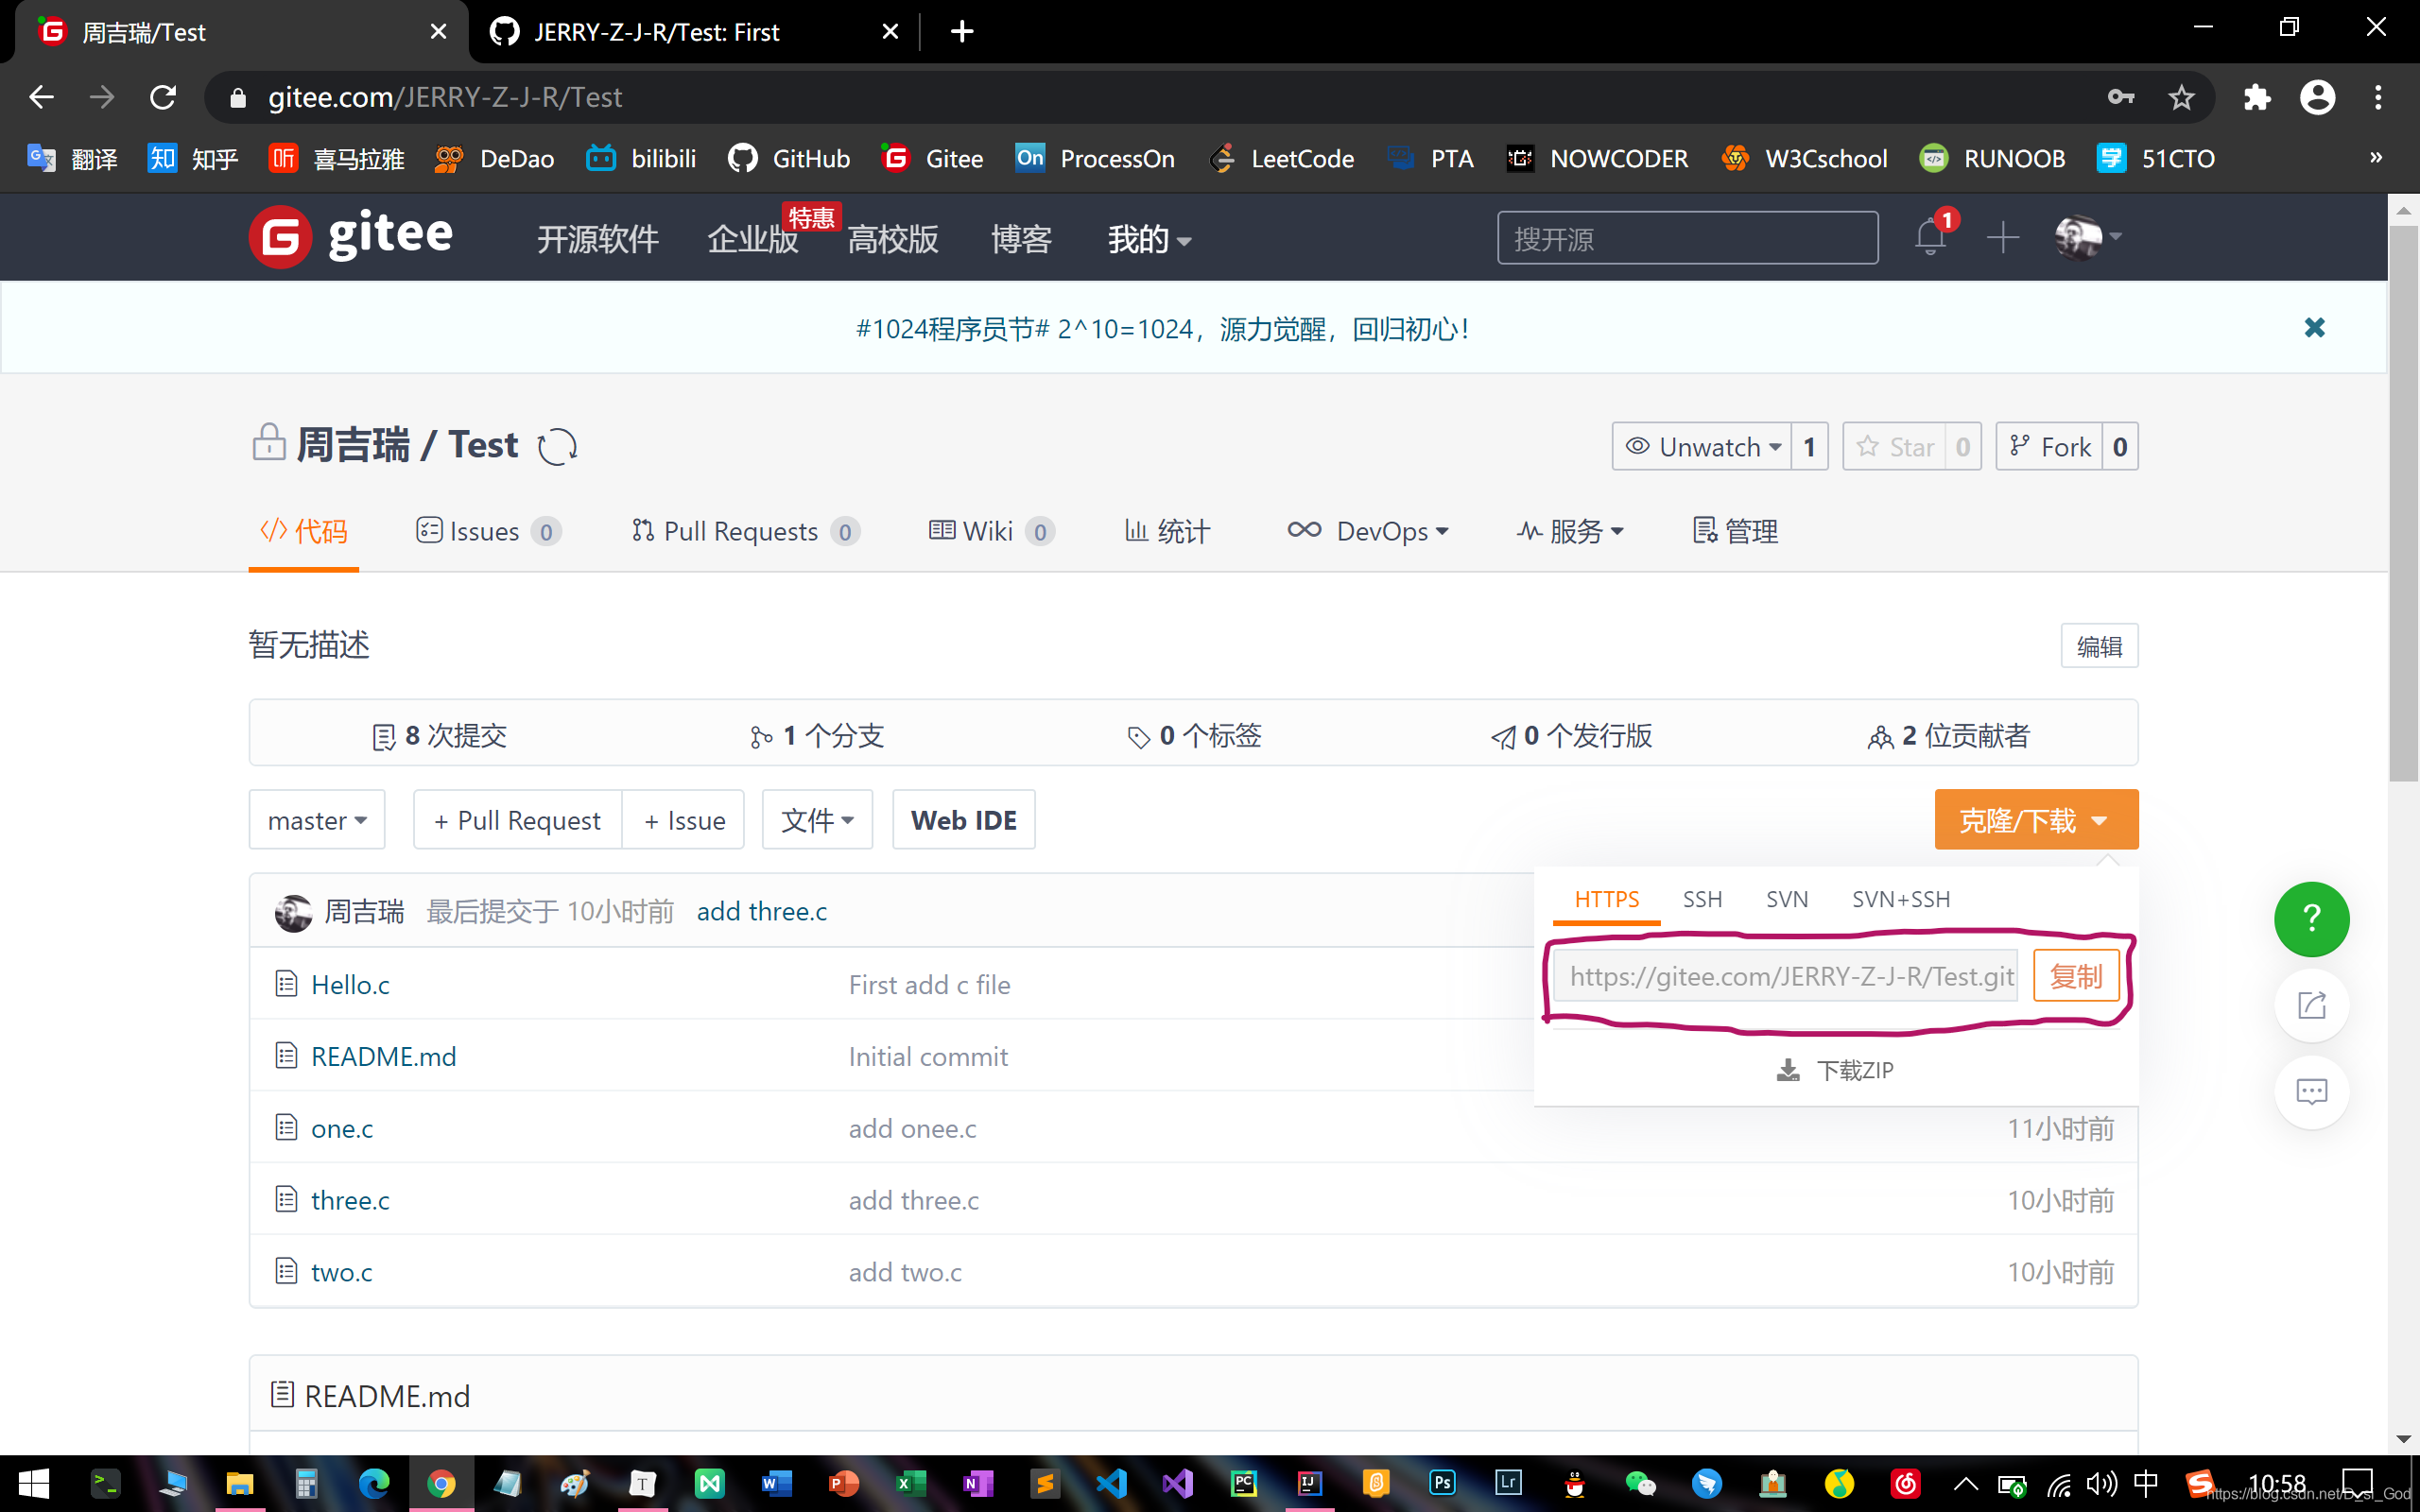The image size is (2420, 1512).
Task: Click the 搜开源 search field
Action: tap(1687, 238)
